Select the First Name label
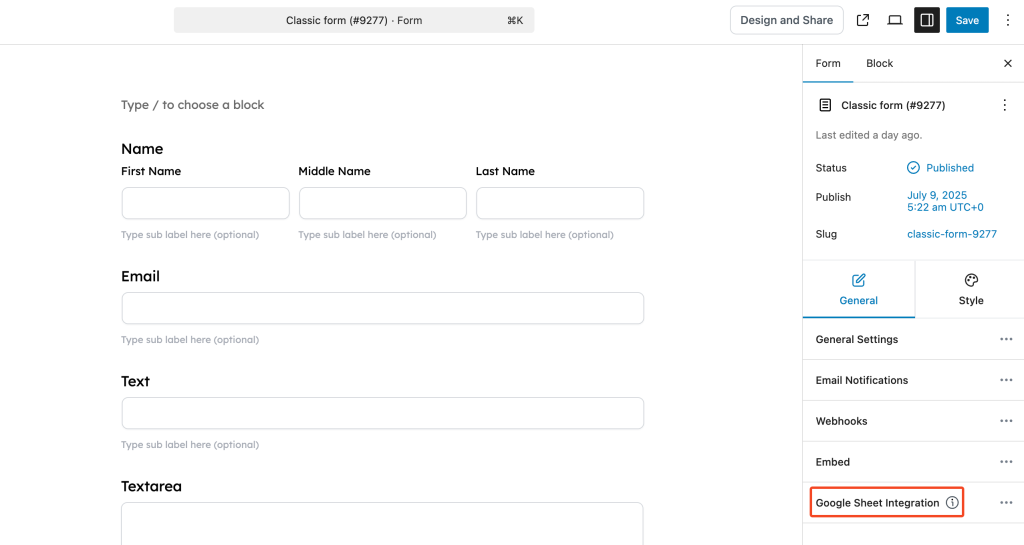This screenshot has height=545, width=1024. [x=151, y=171]
